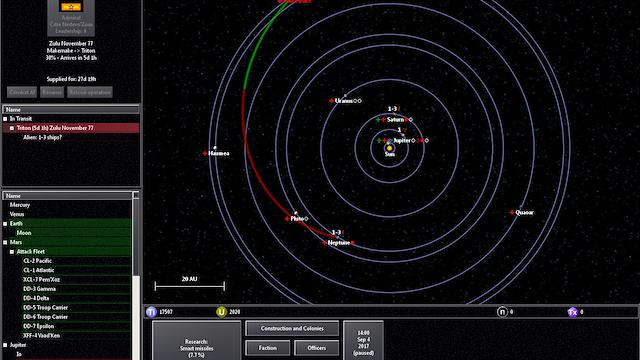Click the admiral rank flag portrait
The image size is (640, 360).
coord(71,7)
